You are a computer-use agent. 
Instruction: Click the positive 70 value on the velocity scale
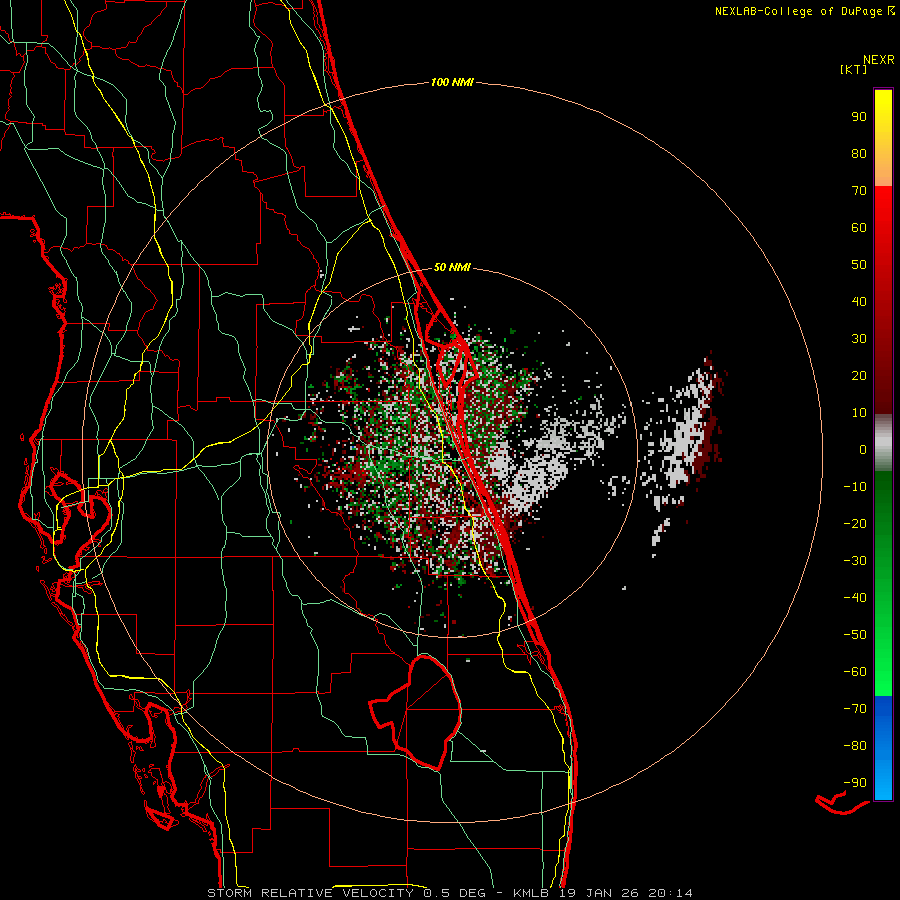tap(859, 191)
